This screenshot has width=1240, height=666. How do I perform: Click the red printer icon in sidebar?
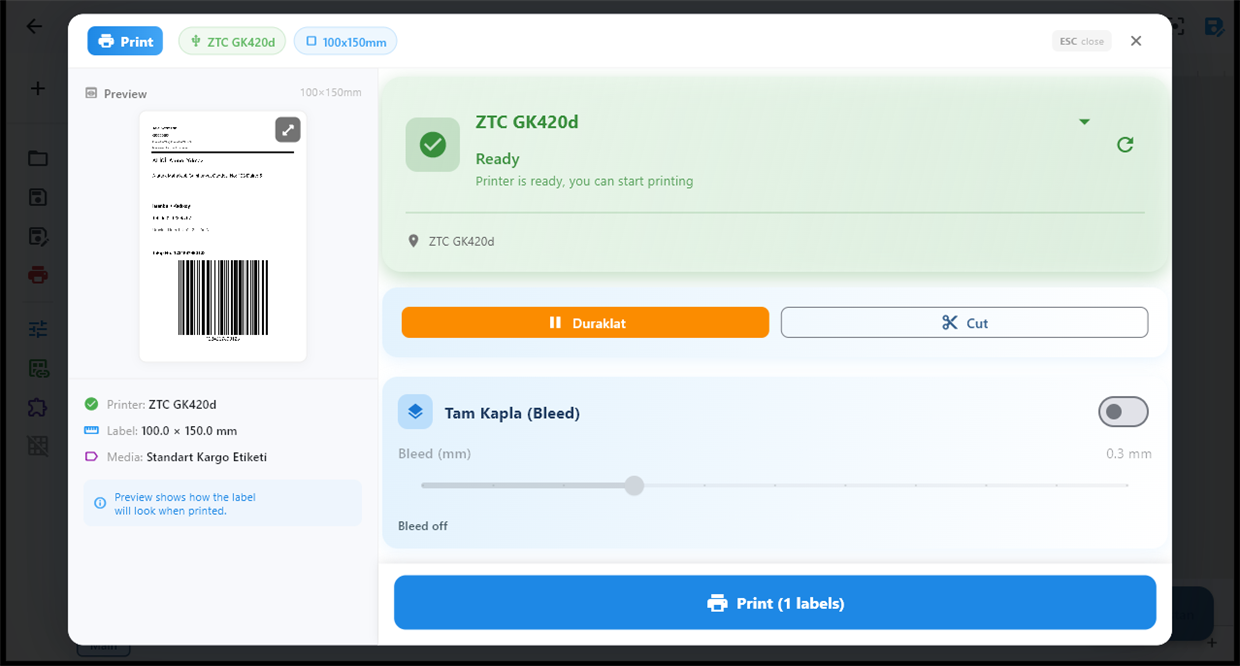tap(38, 275)
